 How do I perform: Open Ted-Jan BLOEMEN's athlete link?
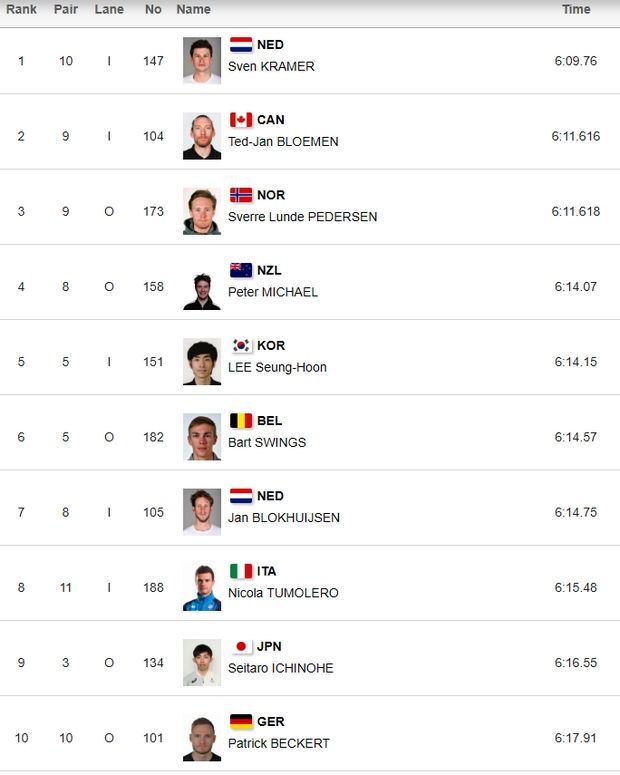tap(283, 142)
